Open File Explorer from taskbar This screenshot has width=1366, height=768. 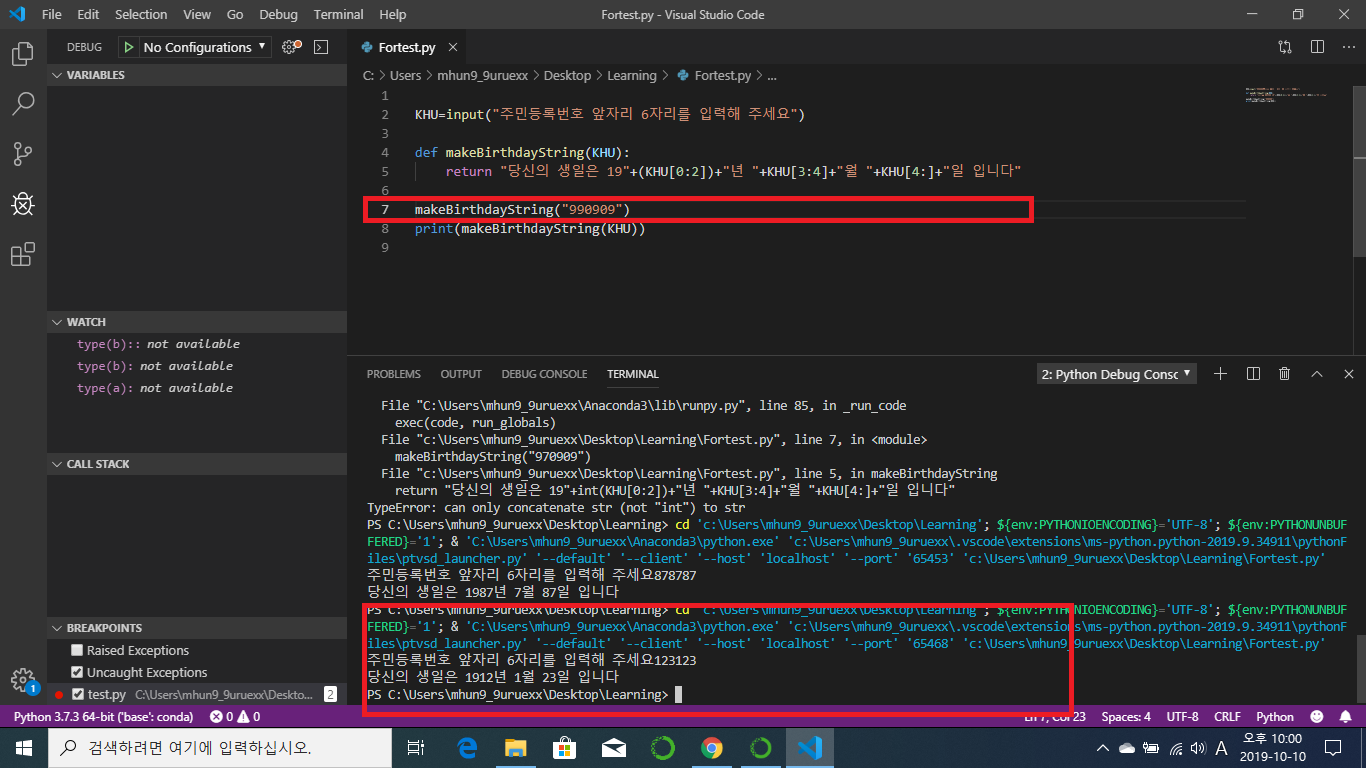click(x=515, y=747)
